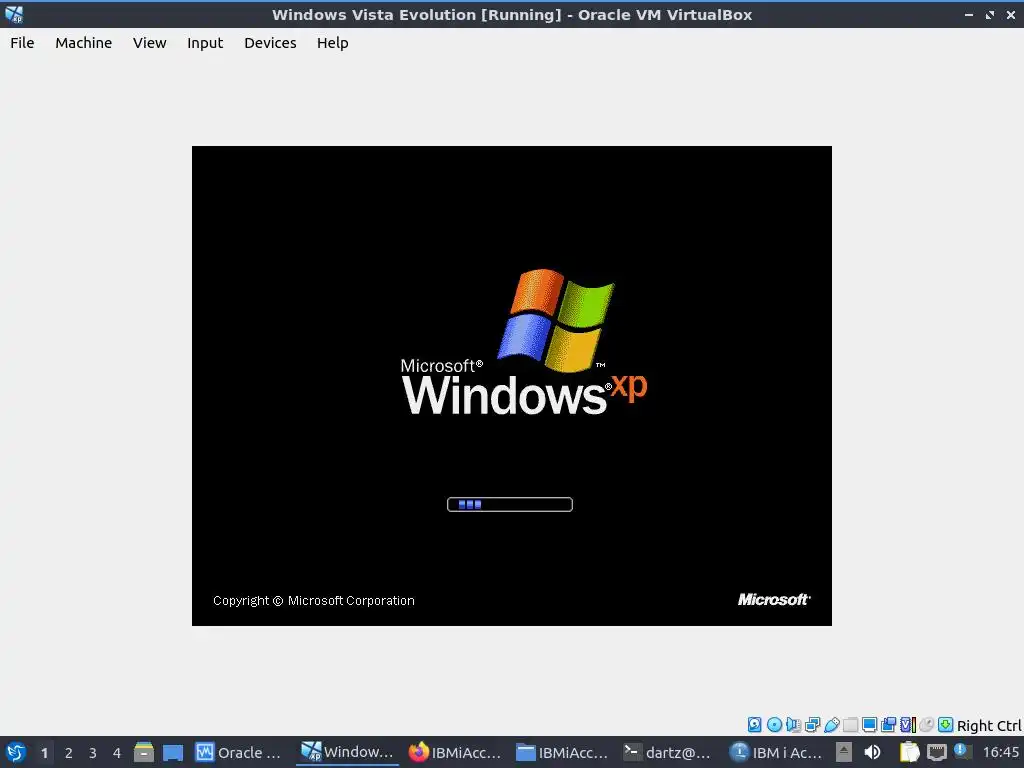
Task: Click the optical disc status icon
Action: click(774, 724)
